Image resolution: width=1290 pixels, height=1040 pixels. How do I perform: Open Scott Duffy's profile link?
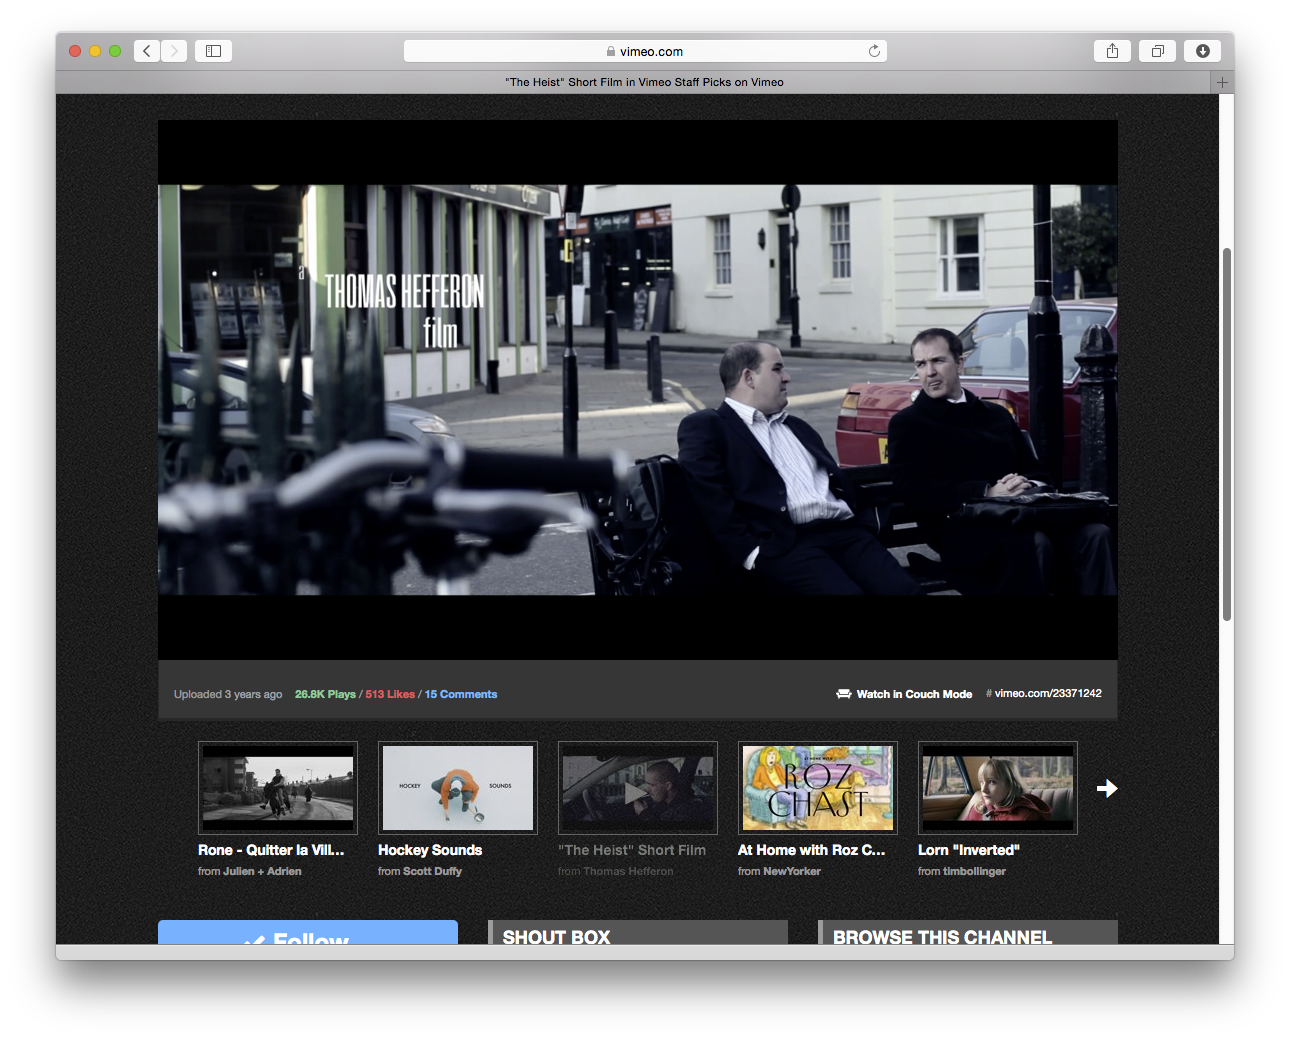click(x=432, y=872)
